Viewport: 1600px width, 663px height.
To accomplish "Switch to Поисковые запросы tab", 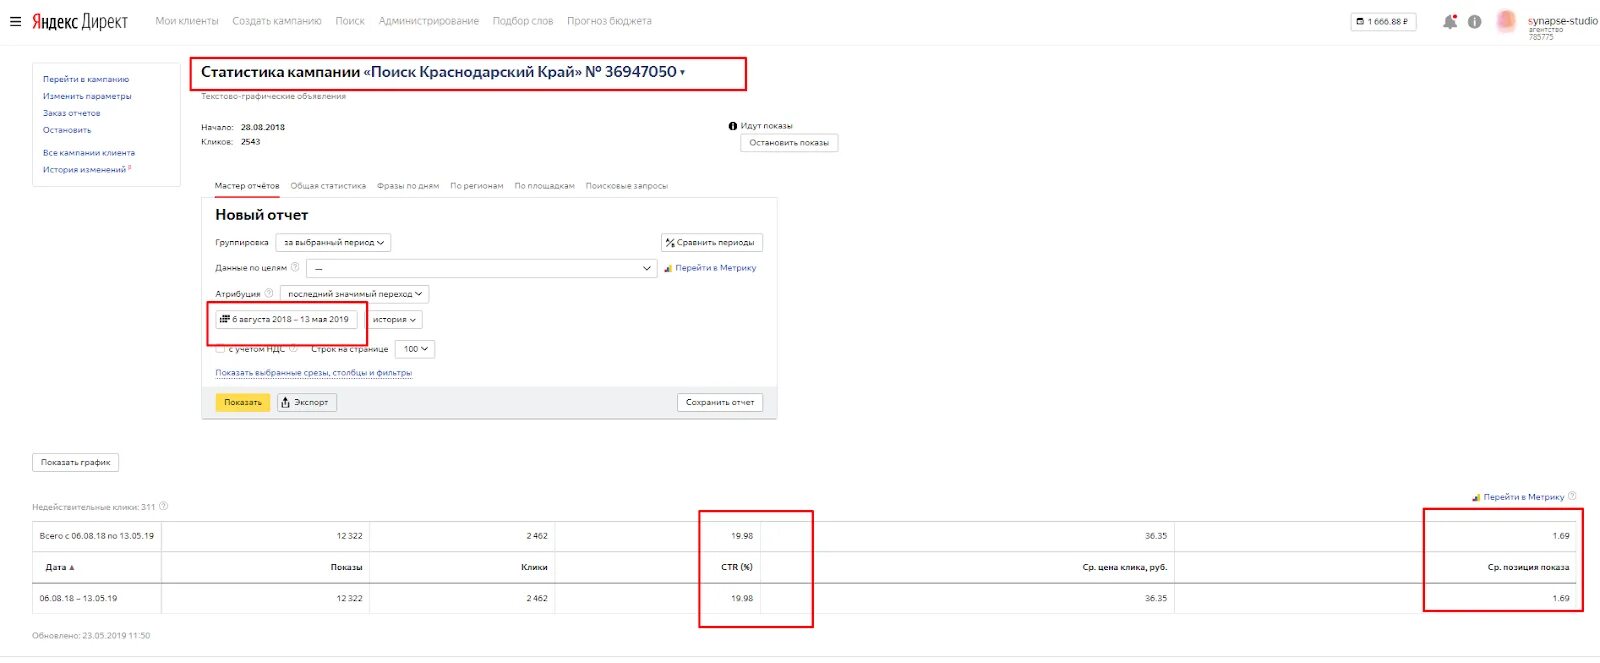I will (627, 186).
